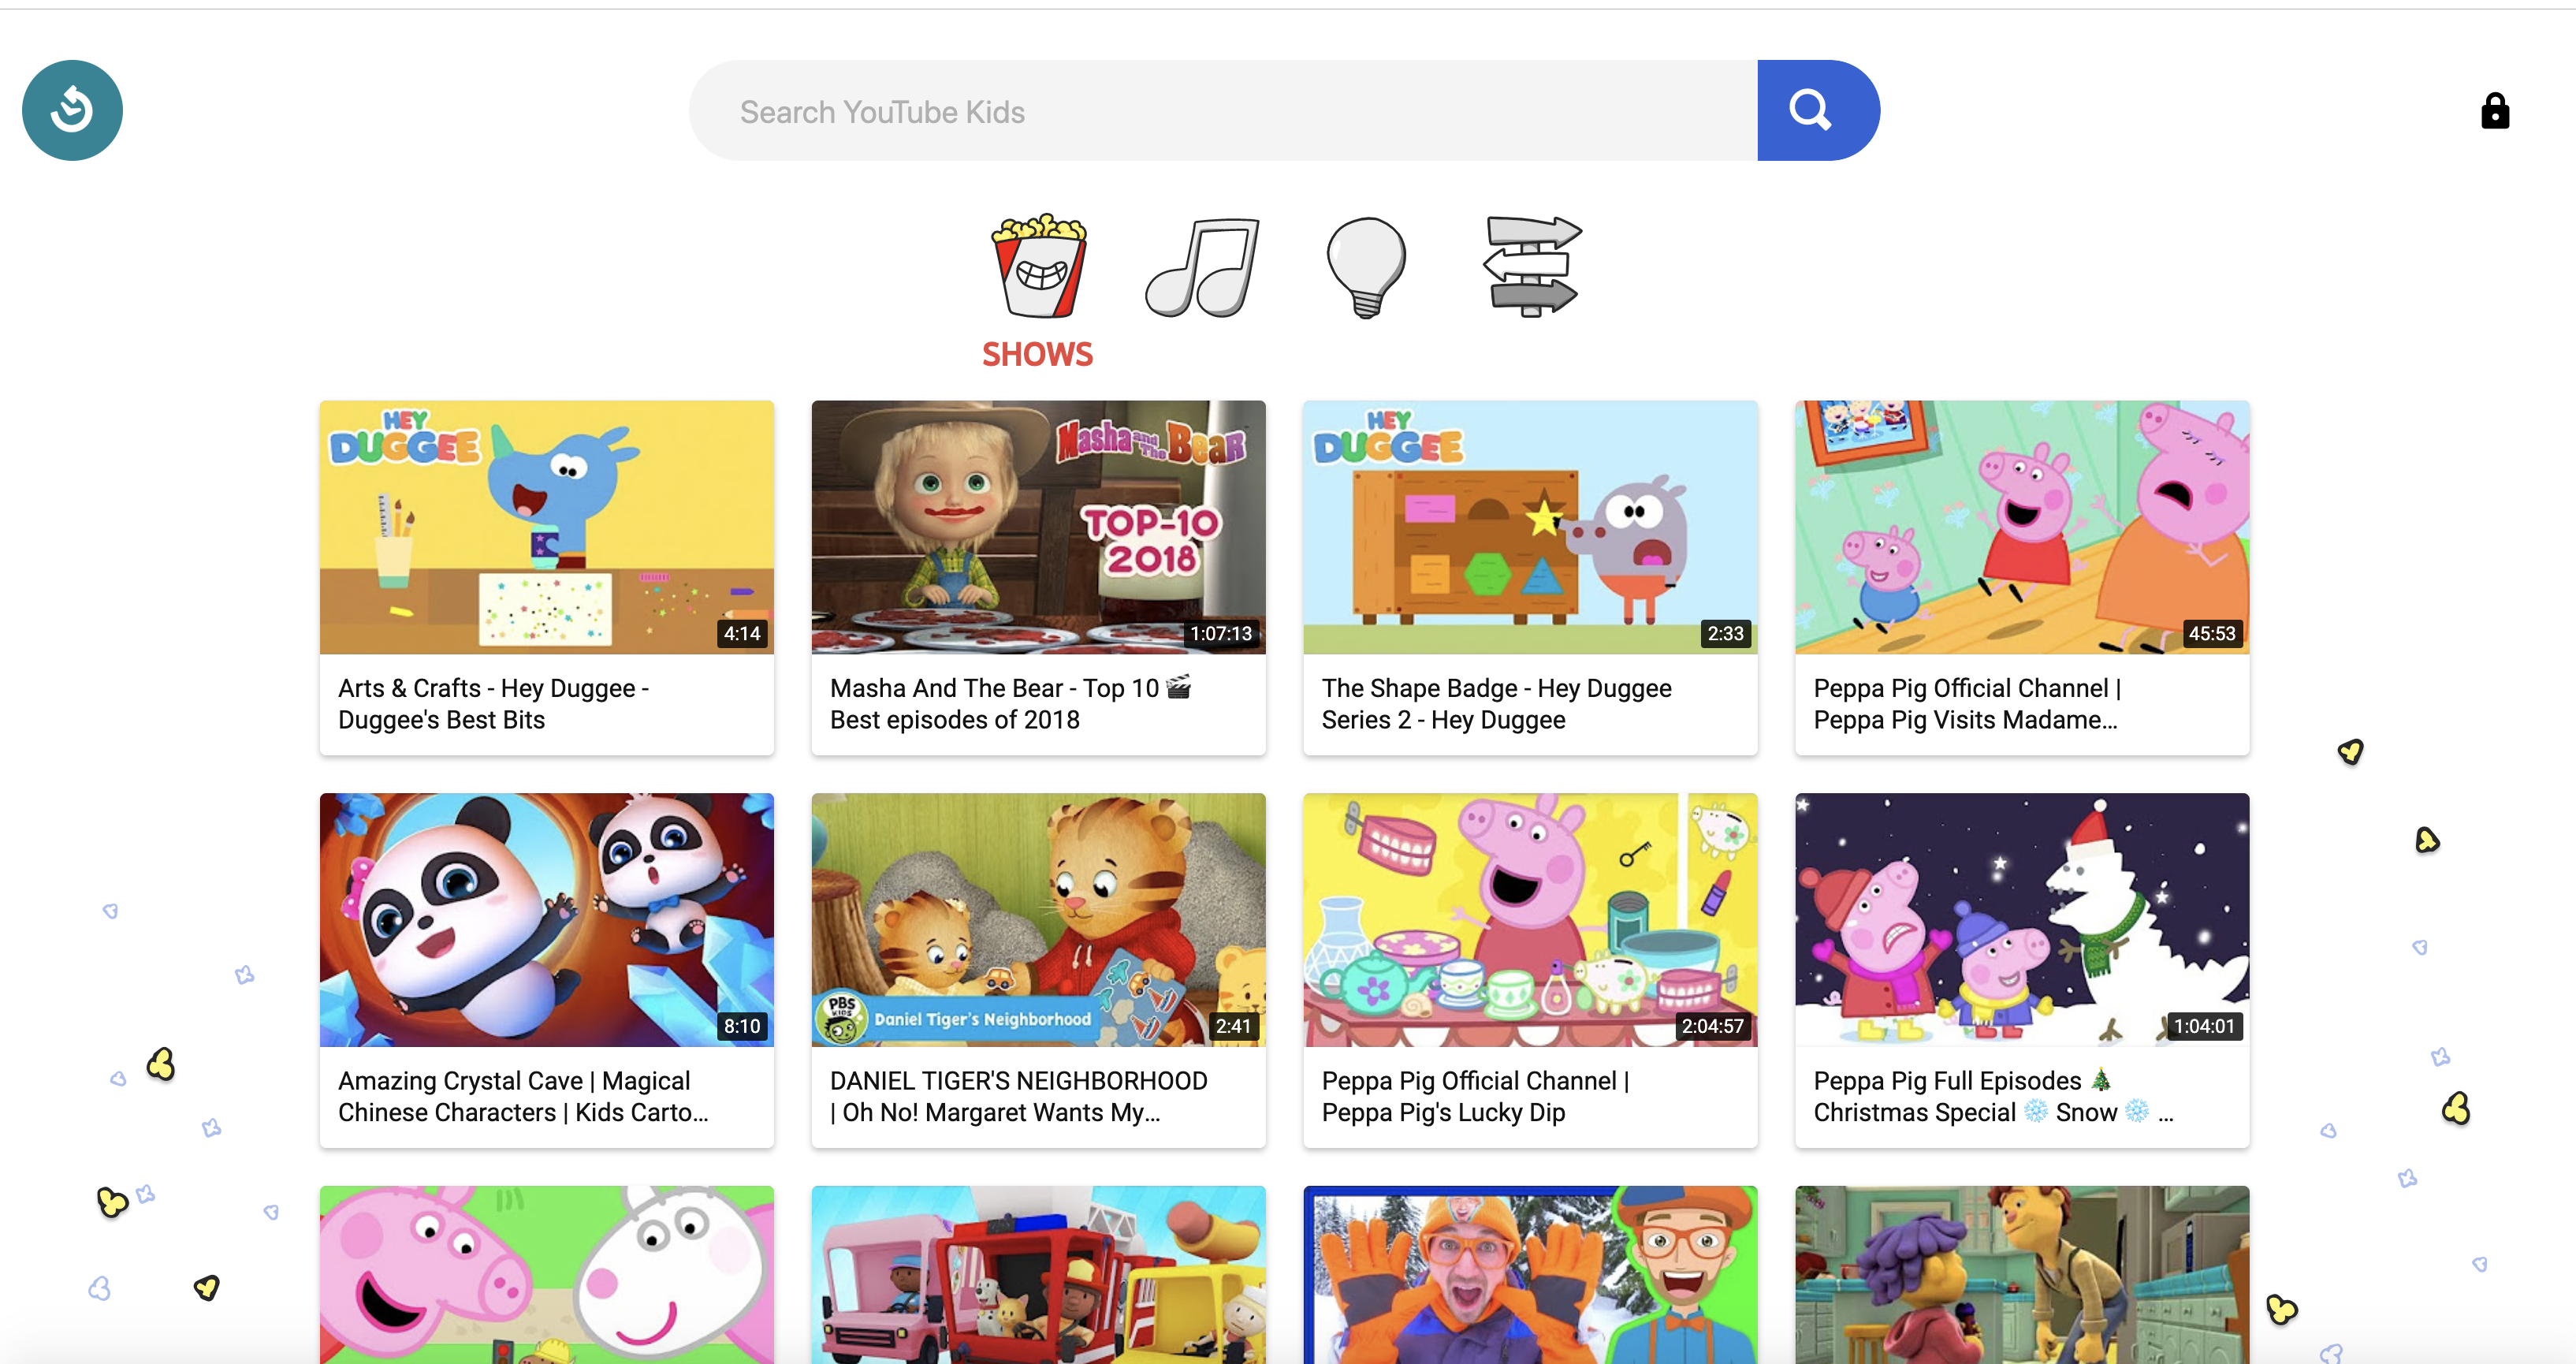Click the 2:41 duration badge

tap(1233, 1026)
